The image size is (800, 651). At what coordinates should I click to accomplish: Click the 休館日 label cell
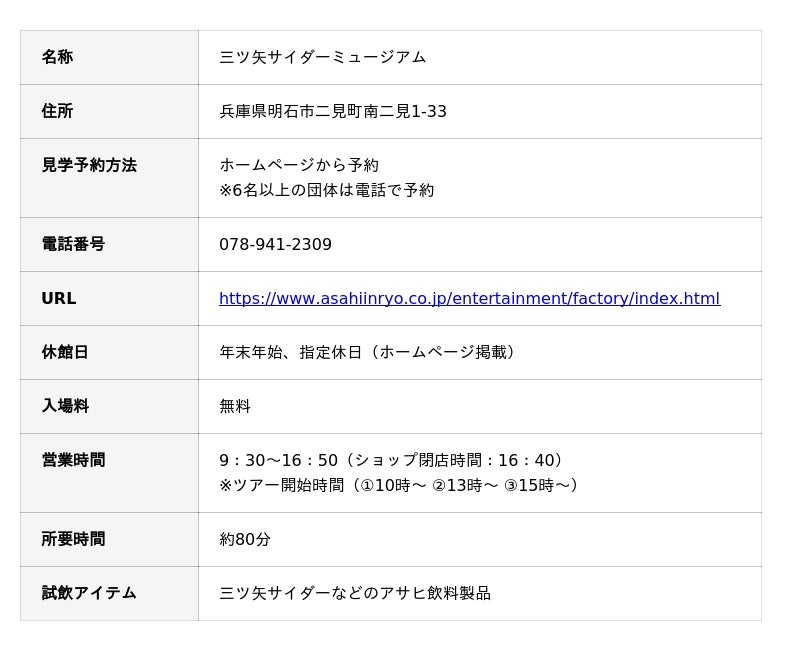click(109, 353)
